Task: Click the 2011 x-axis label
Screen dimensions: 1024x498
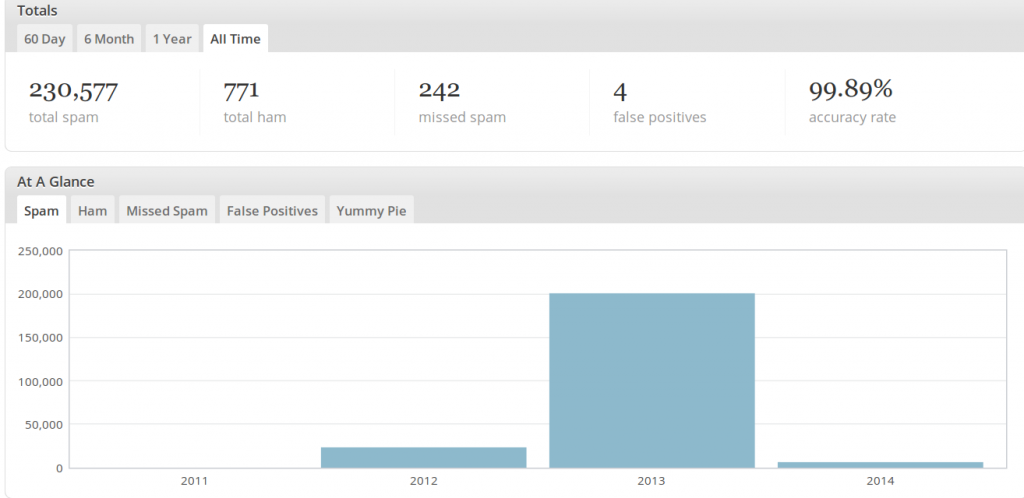Action: [195, 482]
